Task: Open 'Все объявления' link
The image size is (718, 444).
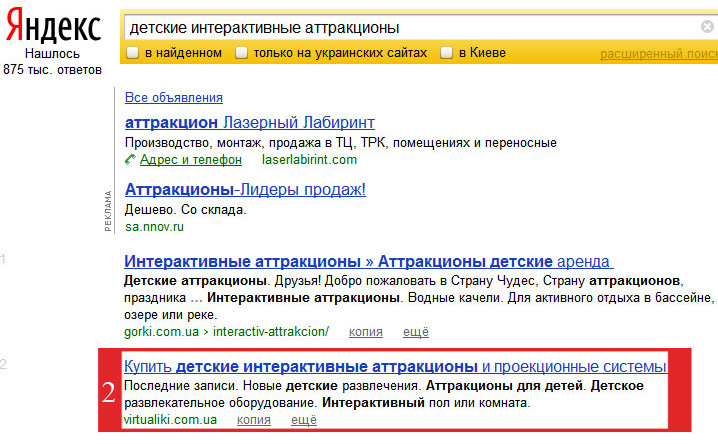Action: [x=174, y=97]
